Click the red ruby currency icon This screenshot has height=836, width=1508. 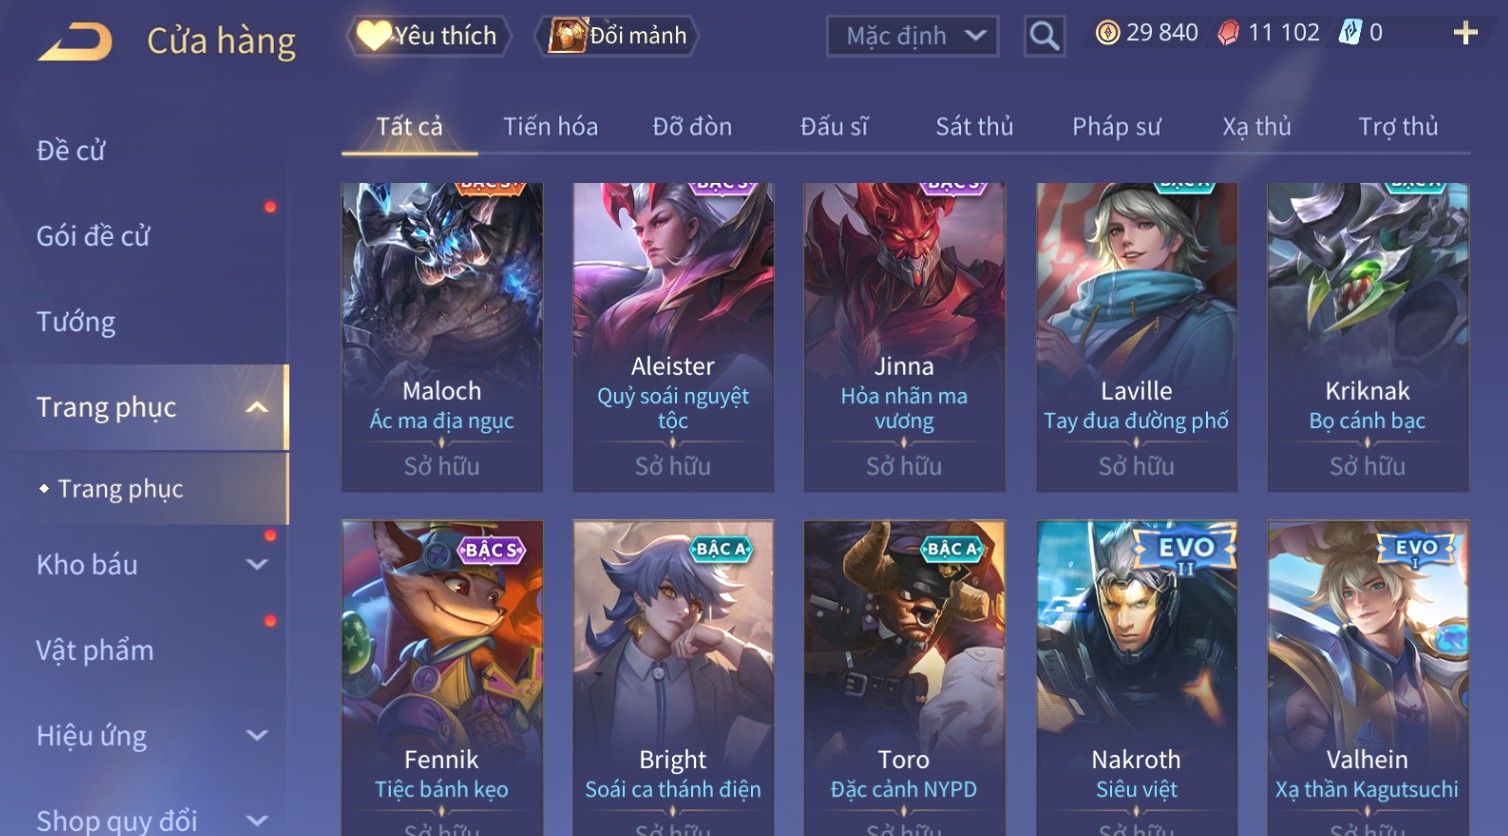(x=1228, y=33)
